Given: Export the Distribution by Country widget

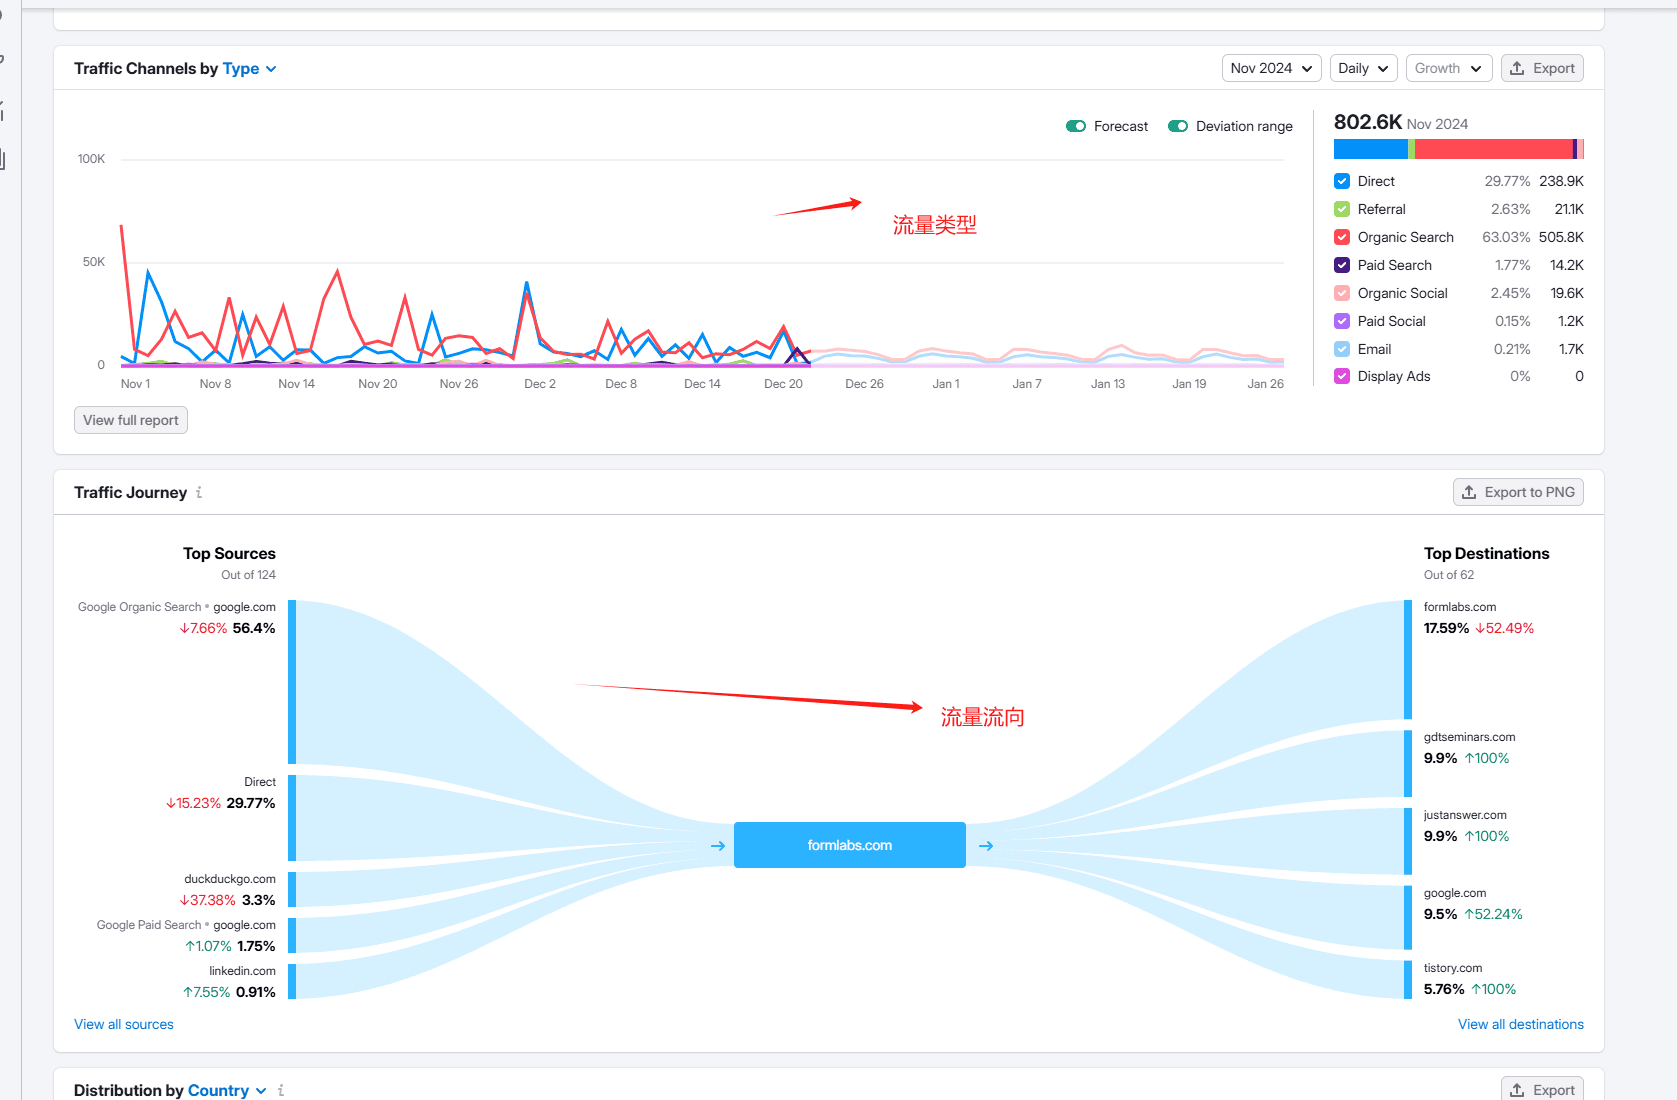Looking at the screenshot, I should tap(1542, 1090).
